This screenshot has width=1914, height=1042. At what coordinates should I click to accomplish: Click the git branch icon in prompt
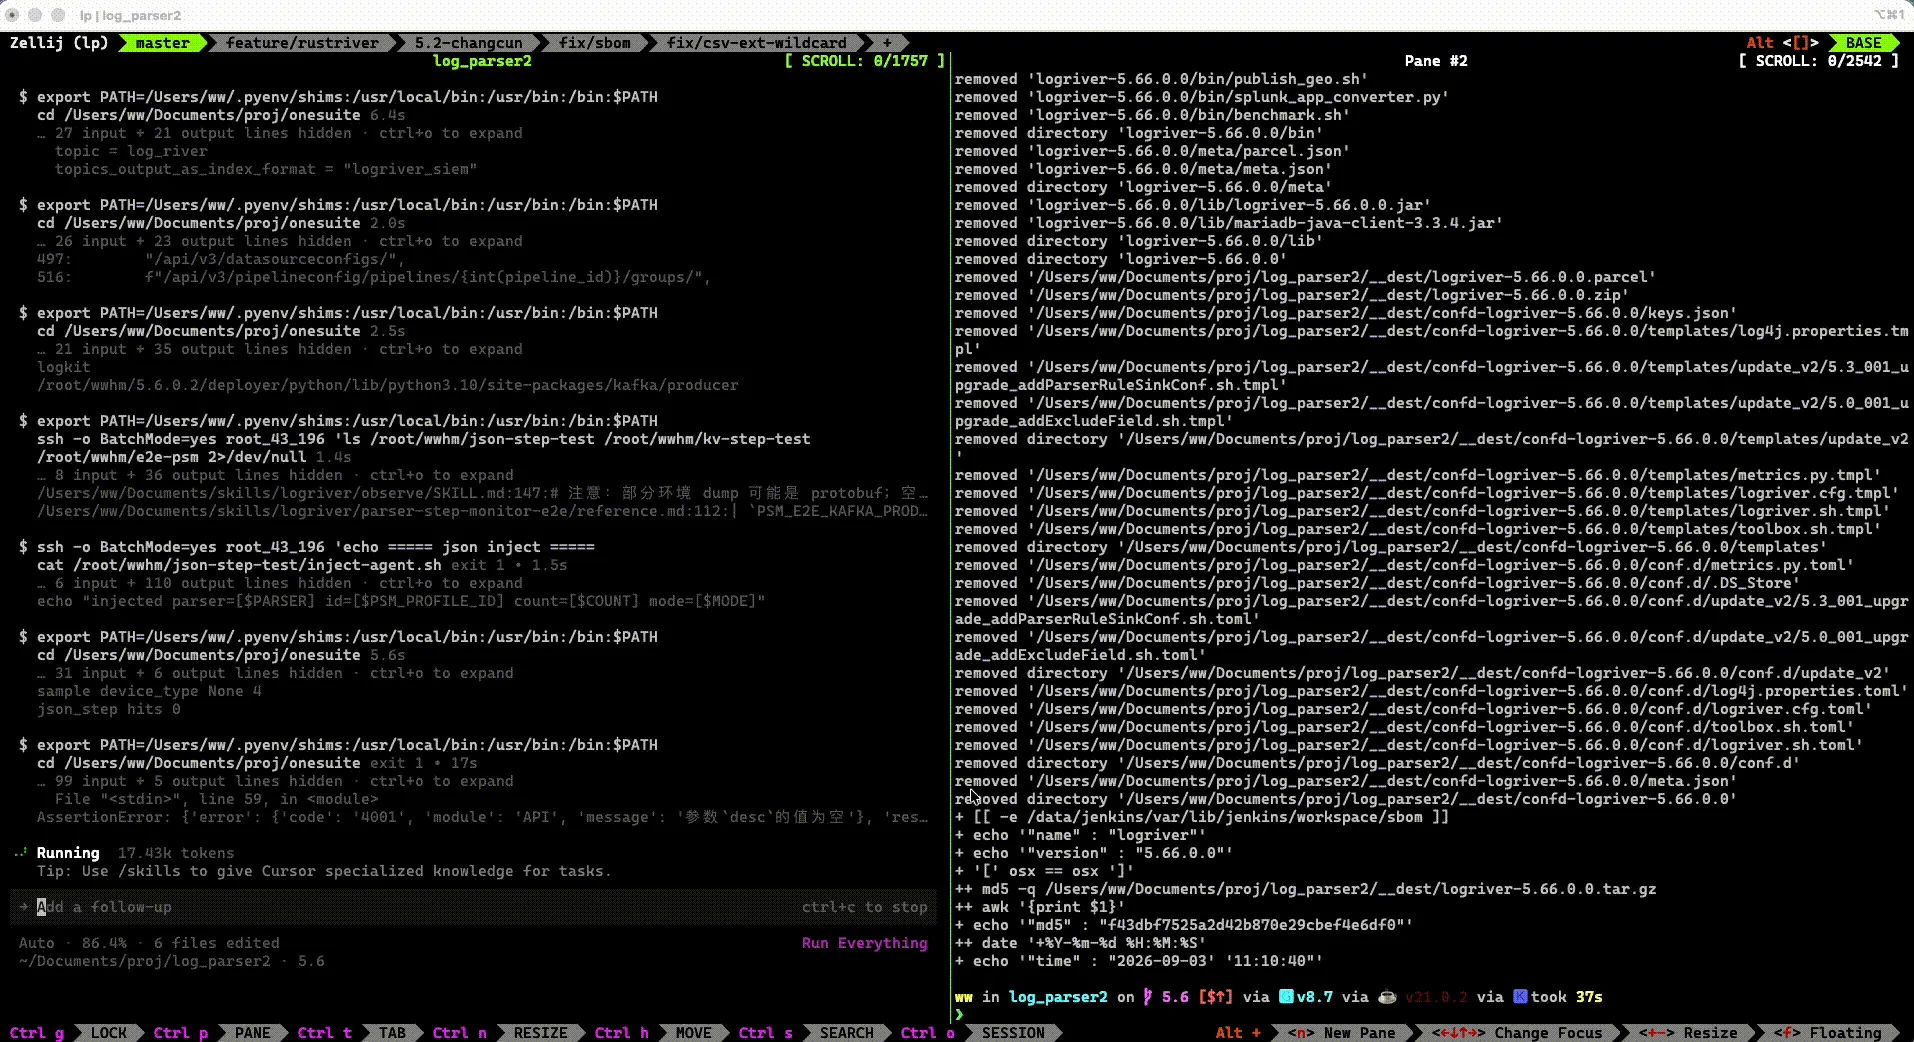(x=1148, y=997)
